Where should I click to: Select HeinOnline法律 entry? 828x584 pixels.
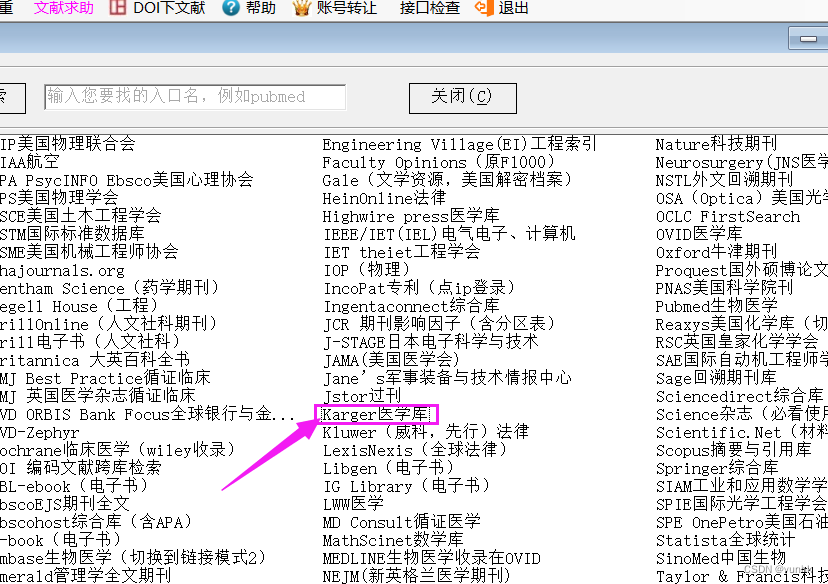pyautogui.click(x=384, y=198)
